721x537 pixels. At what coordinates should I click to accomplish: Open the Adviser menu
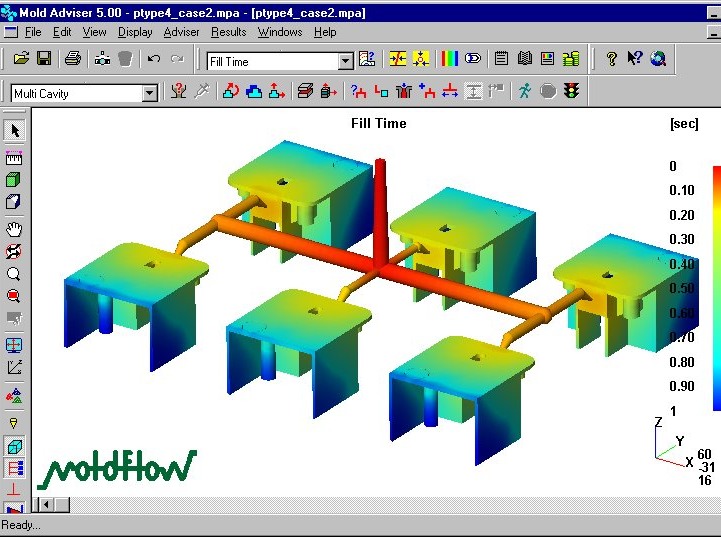181,32
